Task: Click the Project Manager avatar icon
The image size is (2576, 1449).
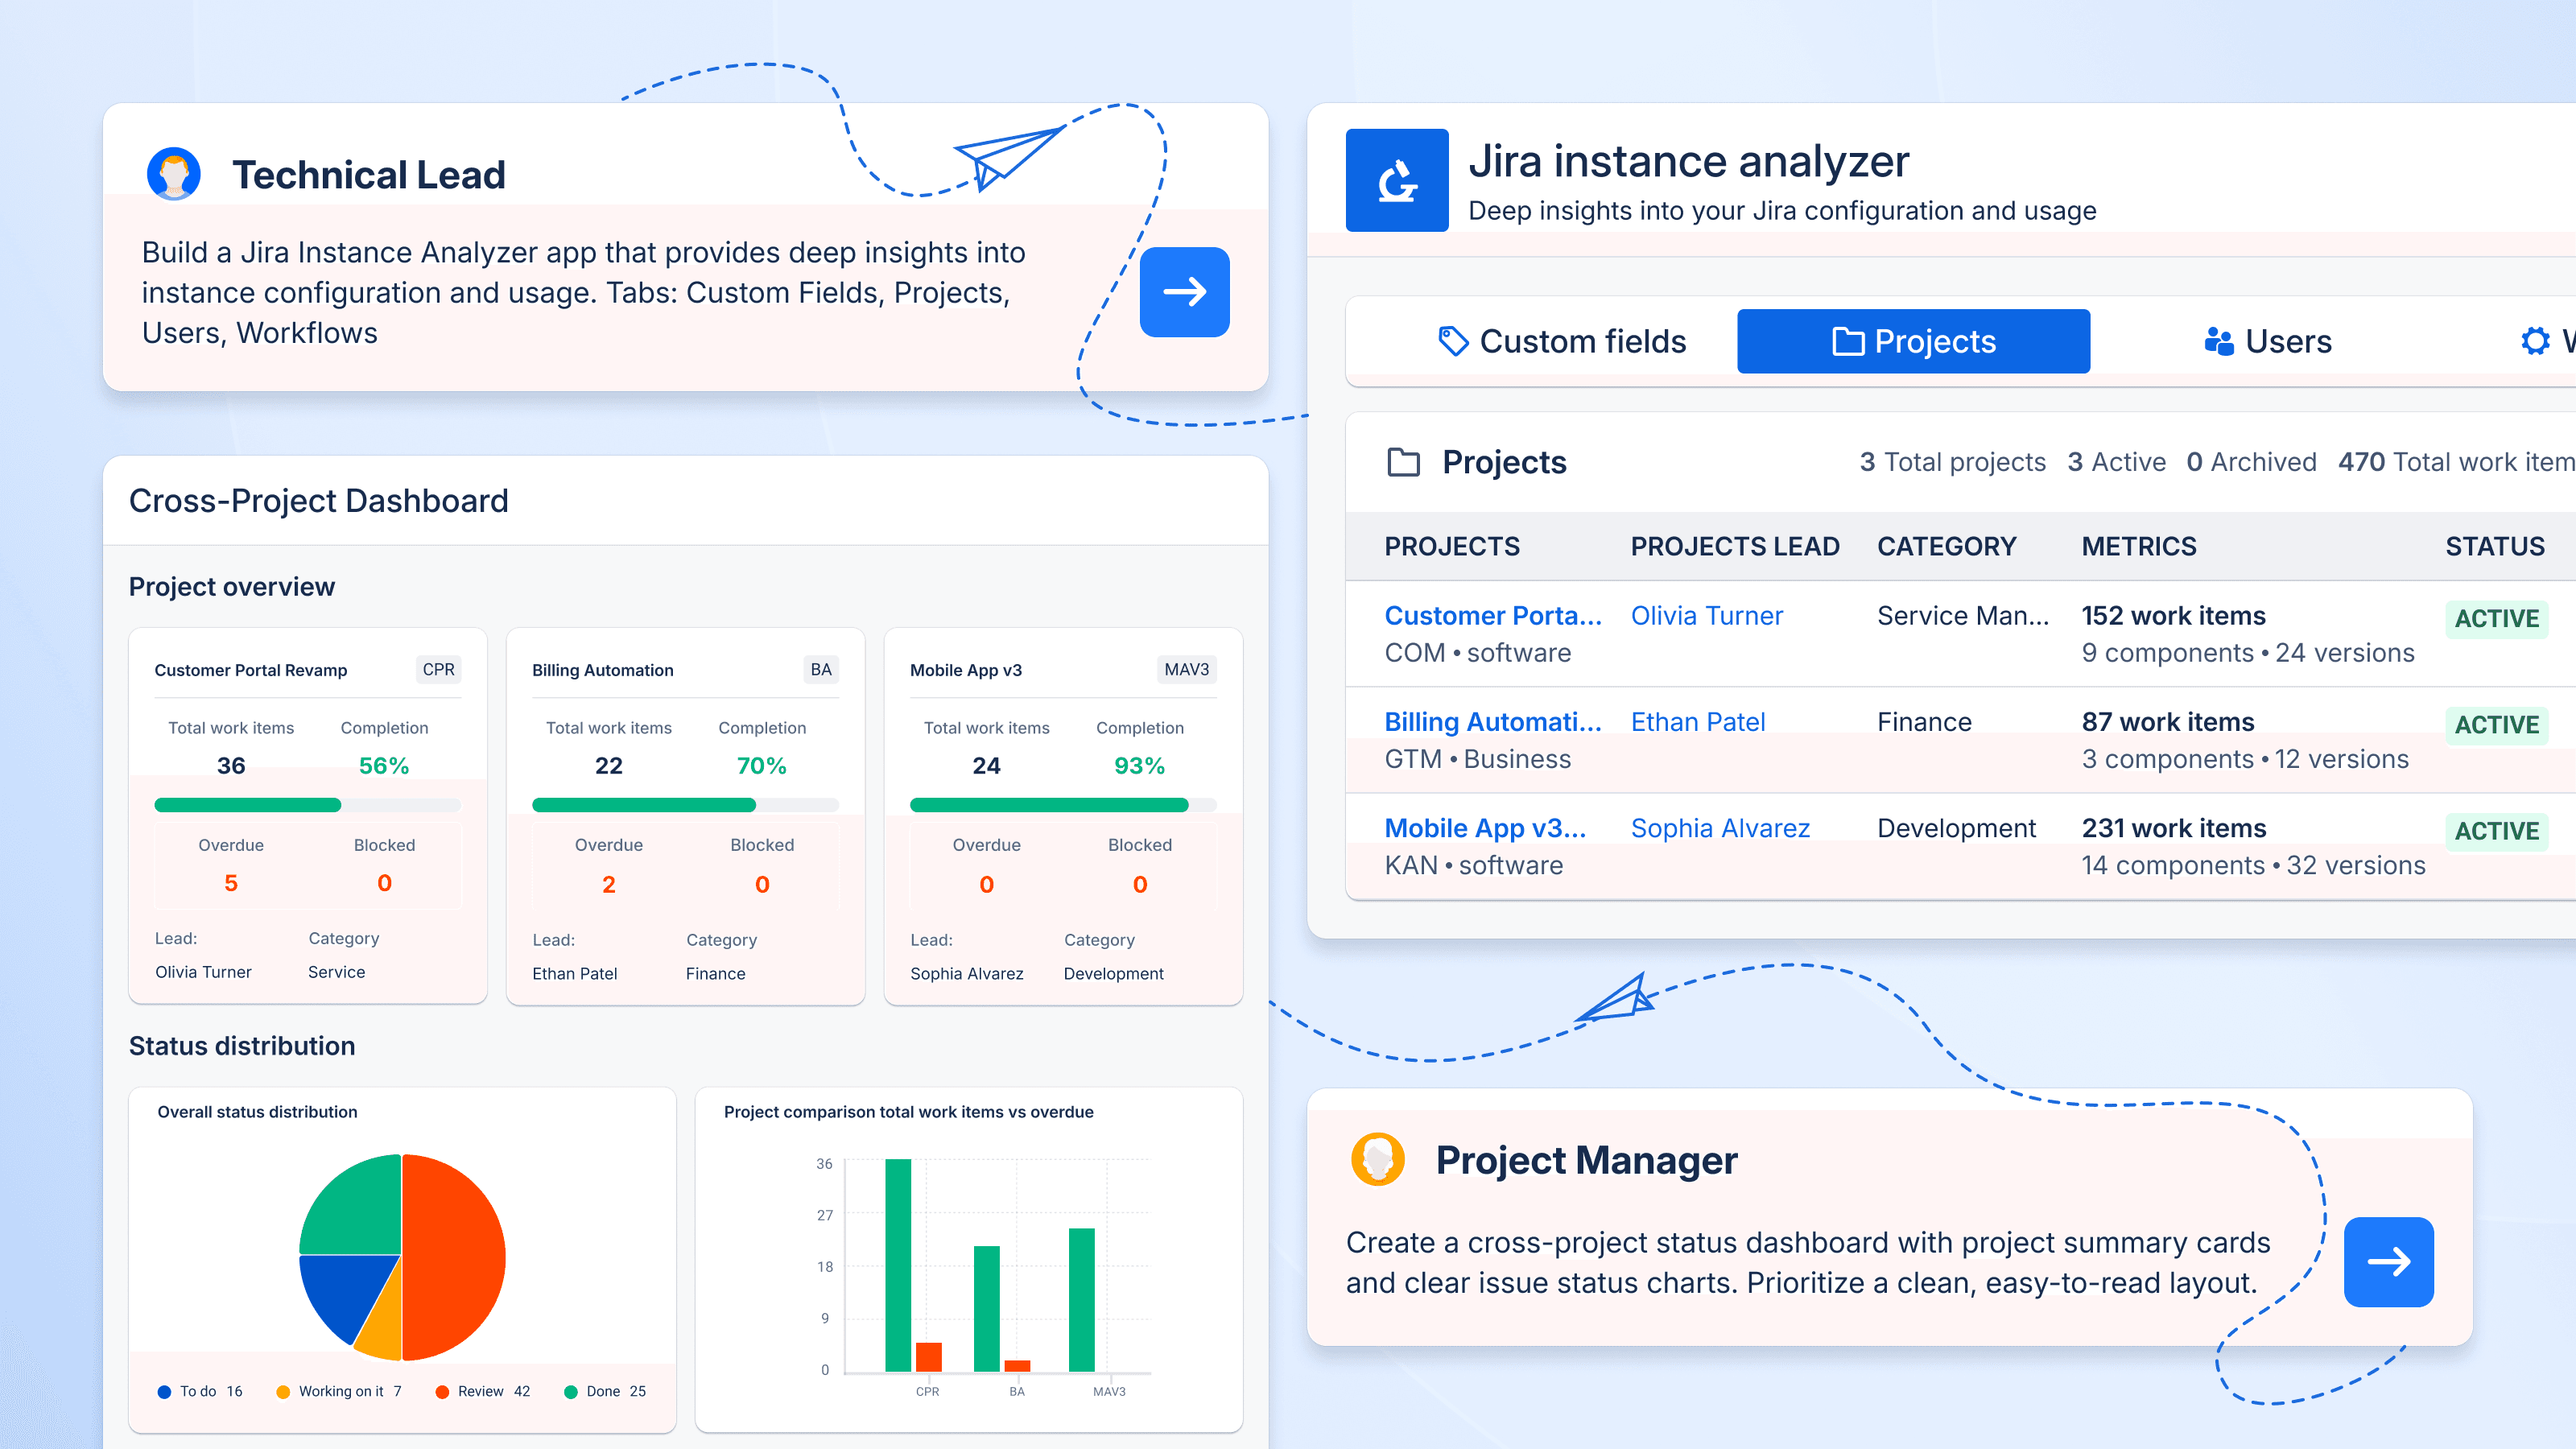Action: click(x=1377, y=1160)
